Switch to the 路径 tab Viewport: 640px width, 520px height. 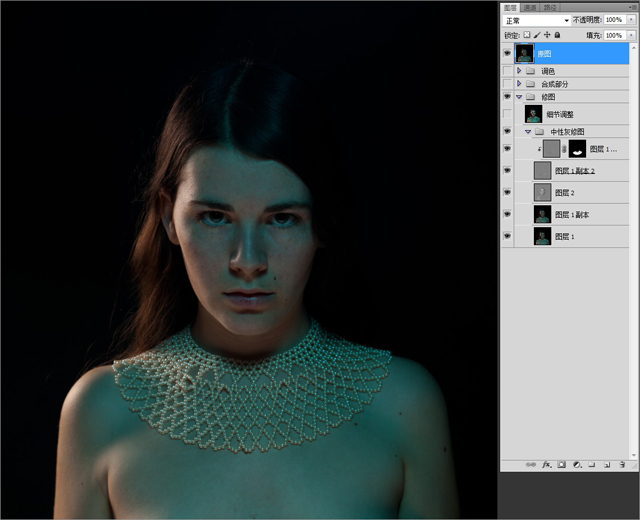[547, 6]
